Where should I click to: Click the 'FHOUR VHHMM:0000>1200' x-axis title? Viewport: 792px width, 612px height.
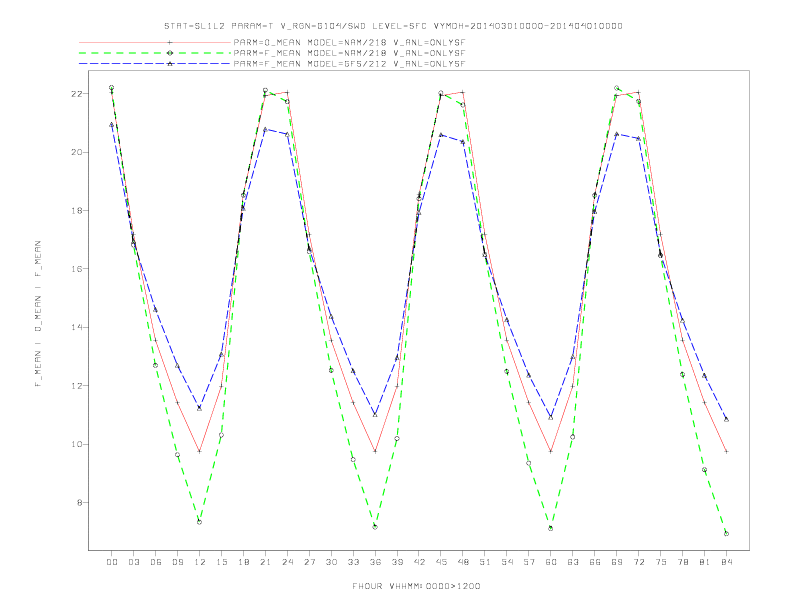point(416,586)
